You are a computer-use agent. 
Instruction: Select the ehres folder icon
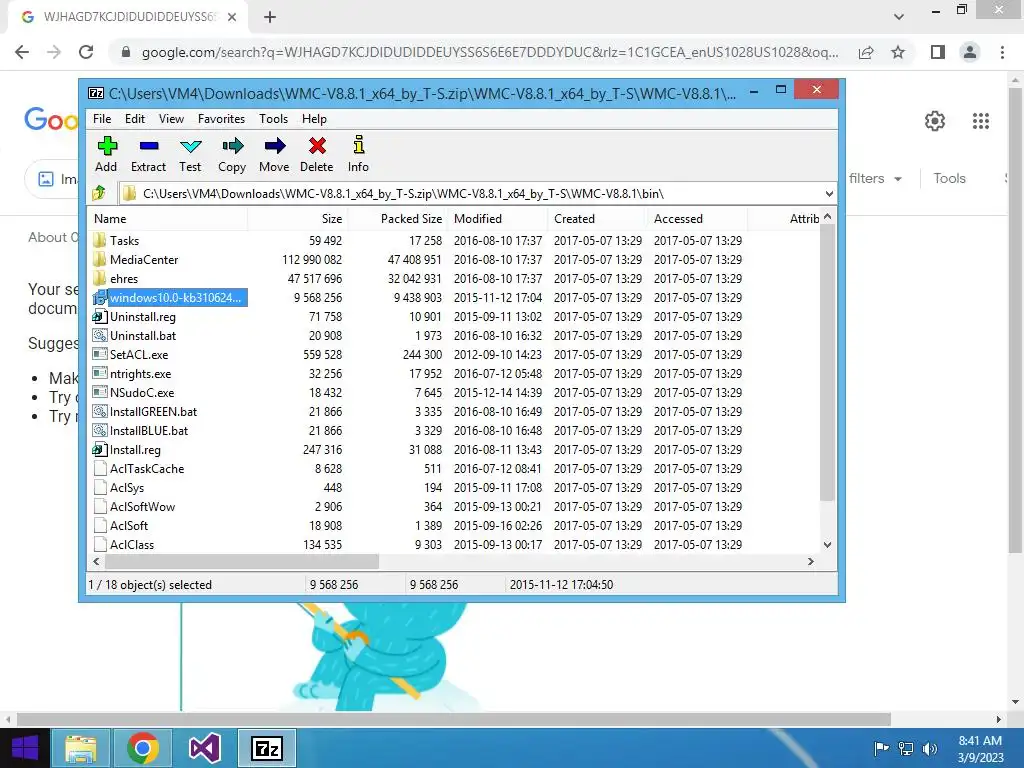100,278
